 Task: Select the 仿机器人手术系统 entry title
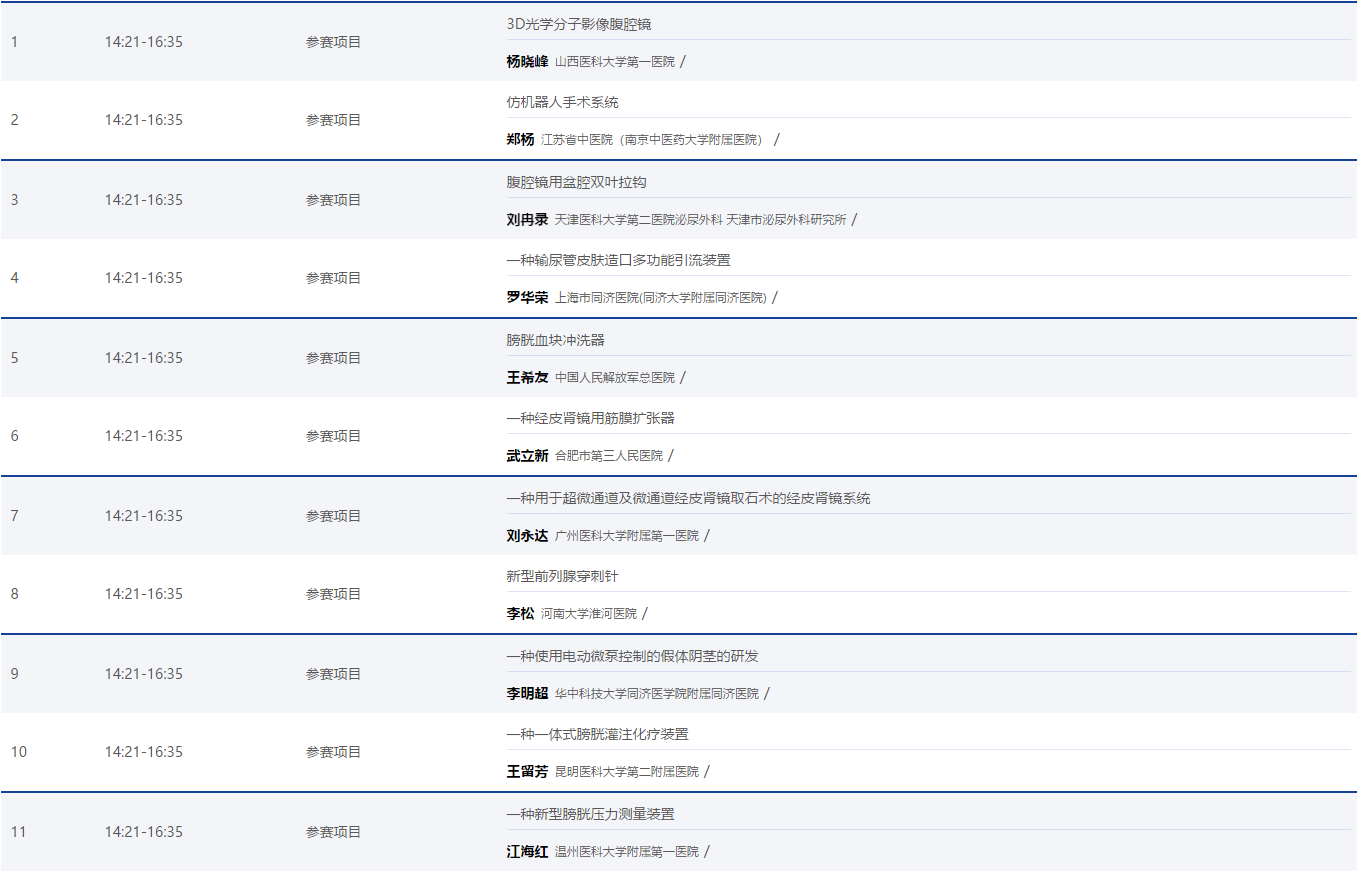(x=562, y=102)
